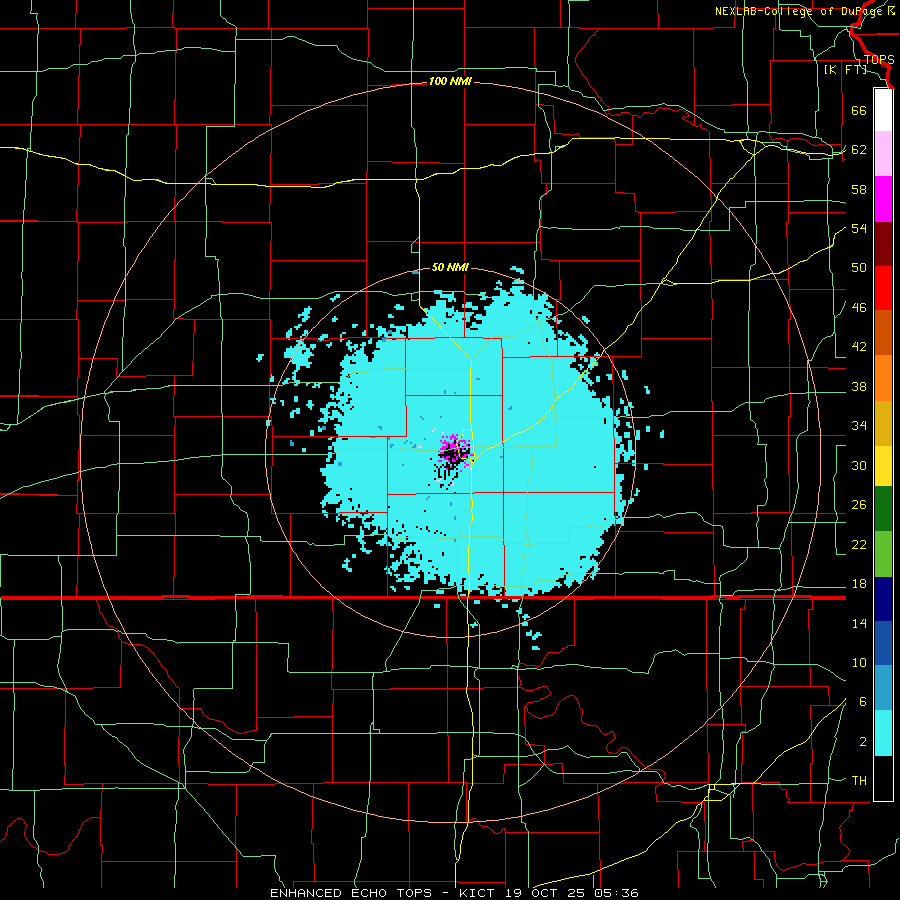Click the '62' legend value label
This screenshot has width=900, height=900.
(859, 150)
